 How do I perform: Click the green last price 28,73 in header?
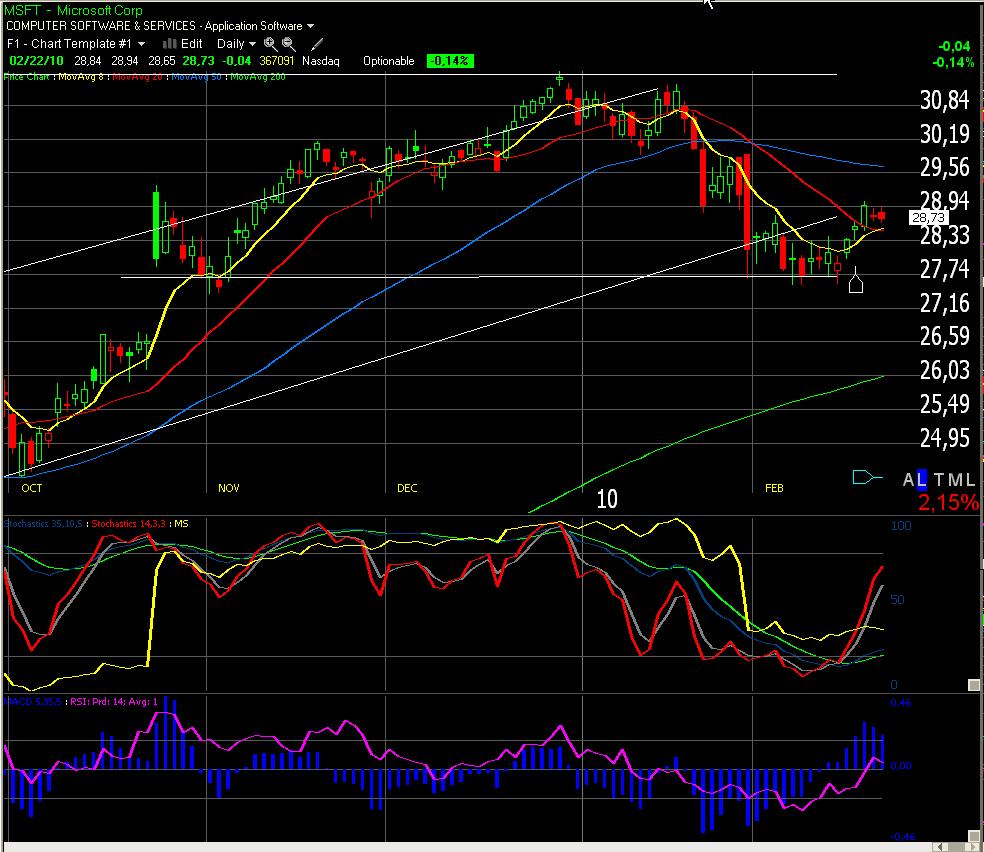(198, 61)
